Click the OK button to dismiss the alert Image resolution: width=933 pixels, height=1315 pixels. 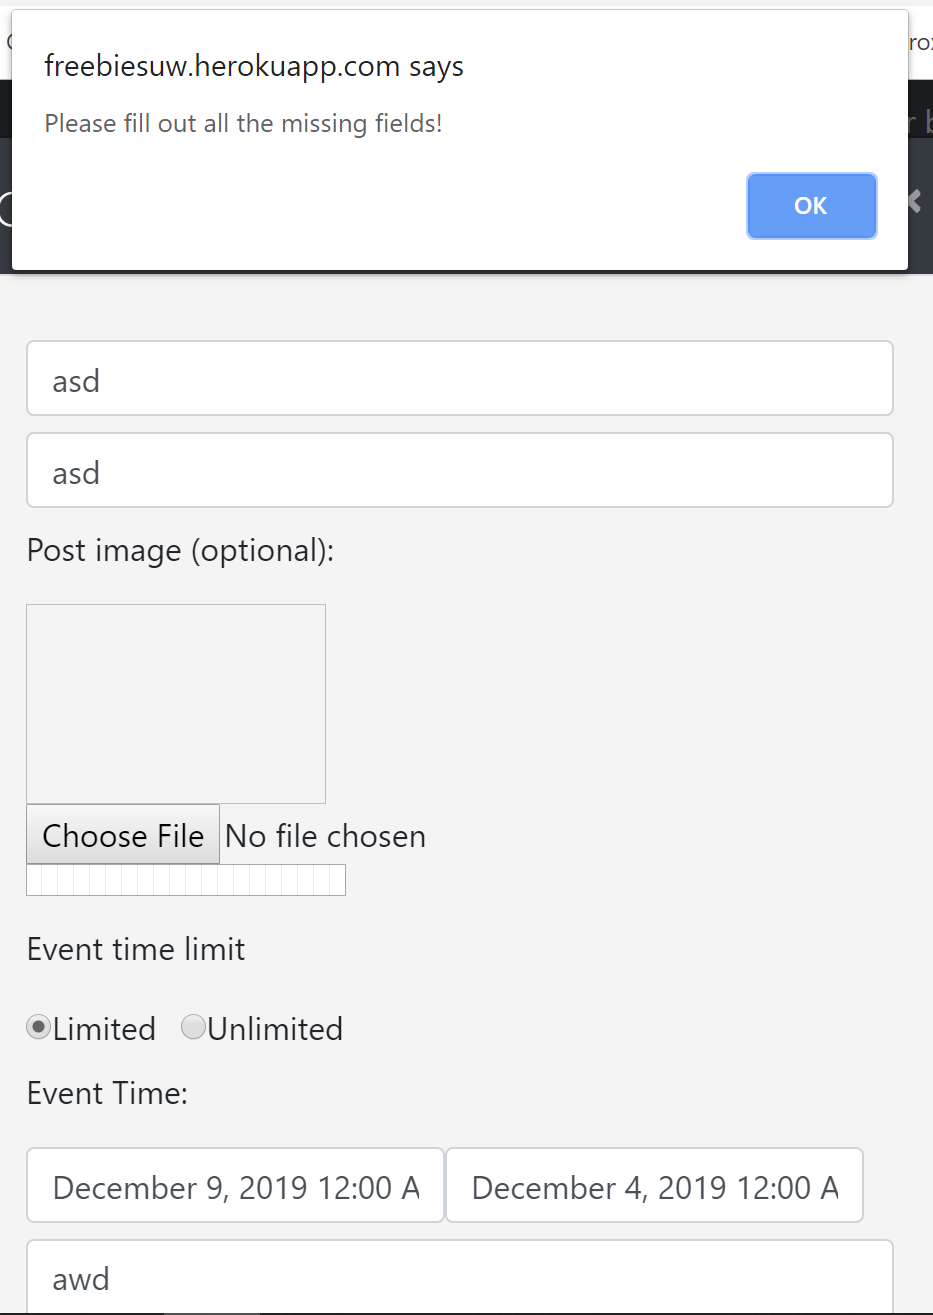tap(811, 206)
